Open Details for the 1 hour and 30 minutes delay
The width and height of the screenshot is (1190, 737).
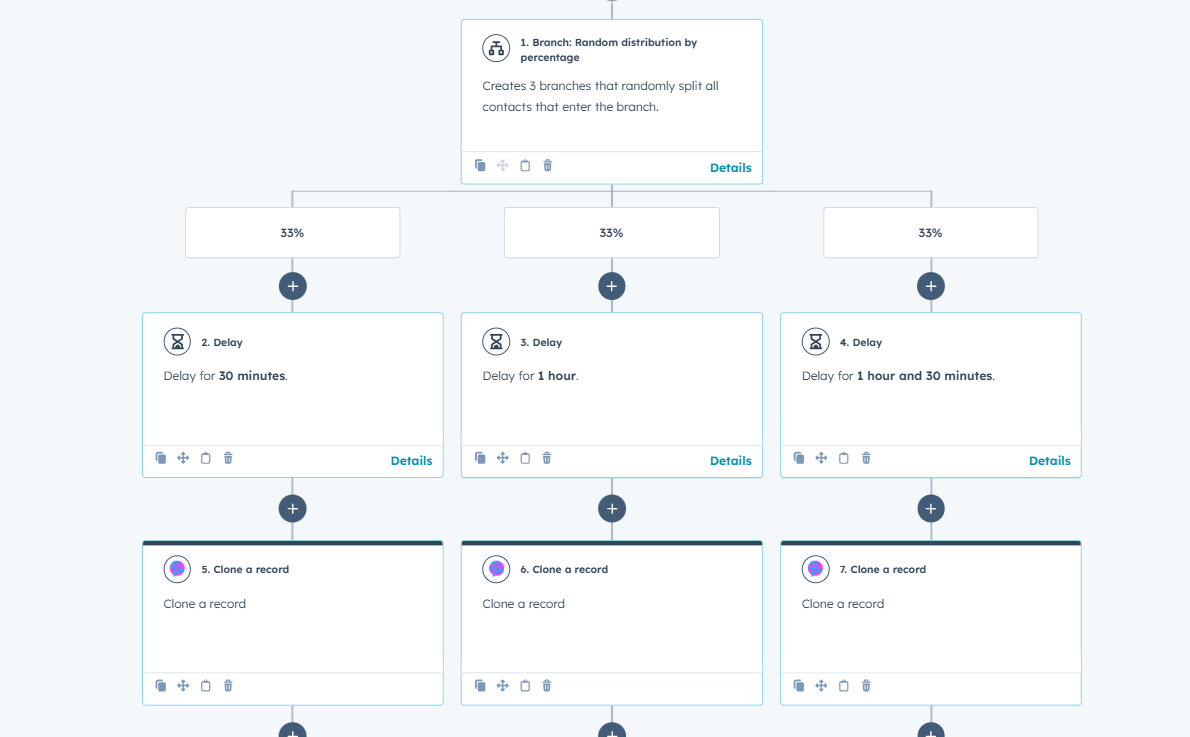pos(1049,461)
